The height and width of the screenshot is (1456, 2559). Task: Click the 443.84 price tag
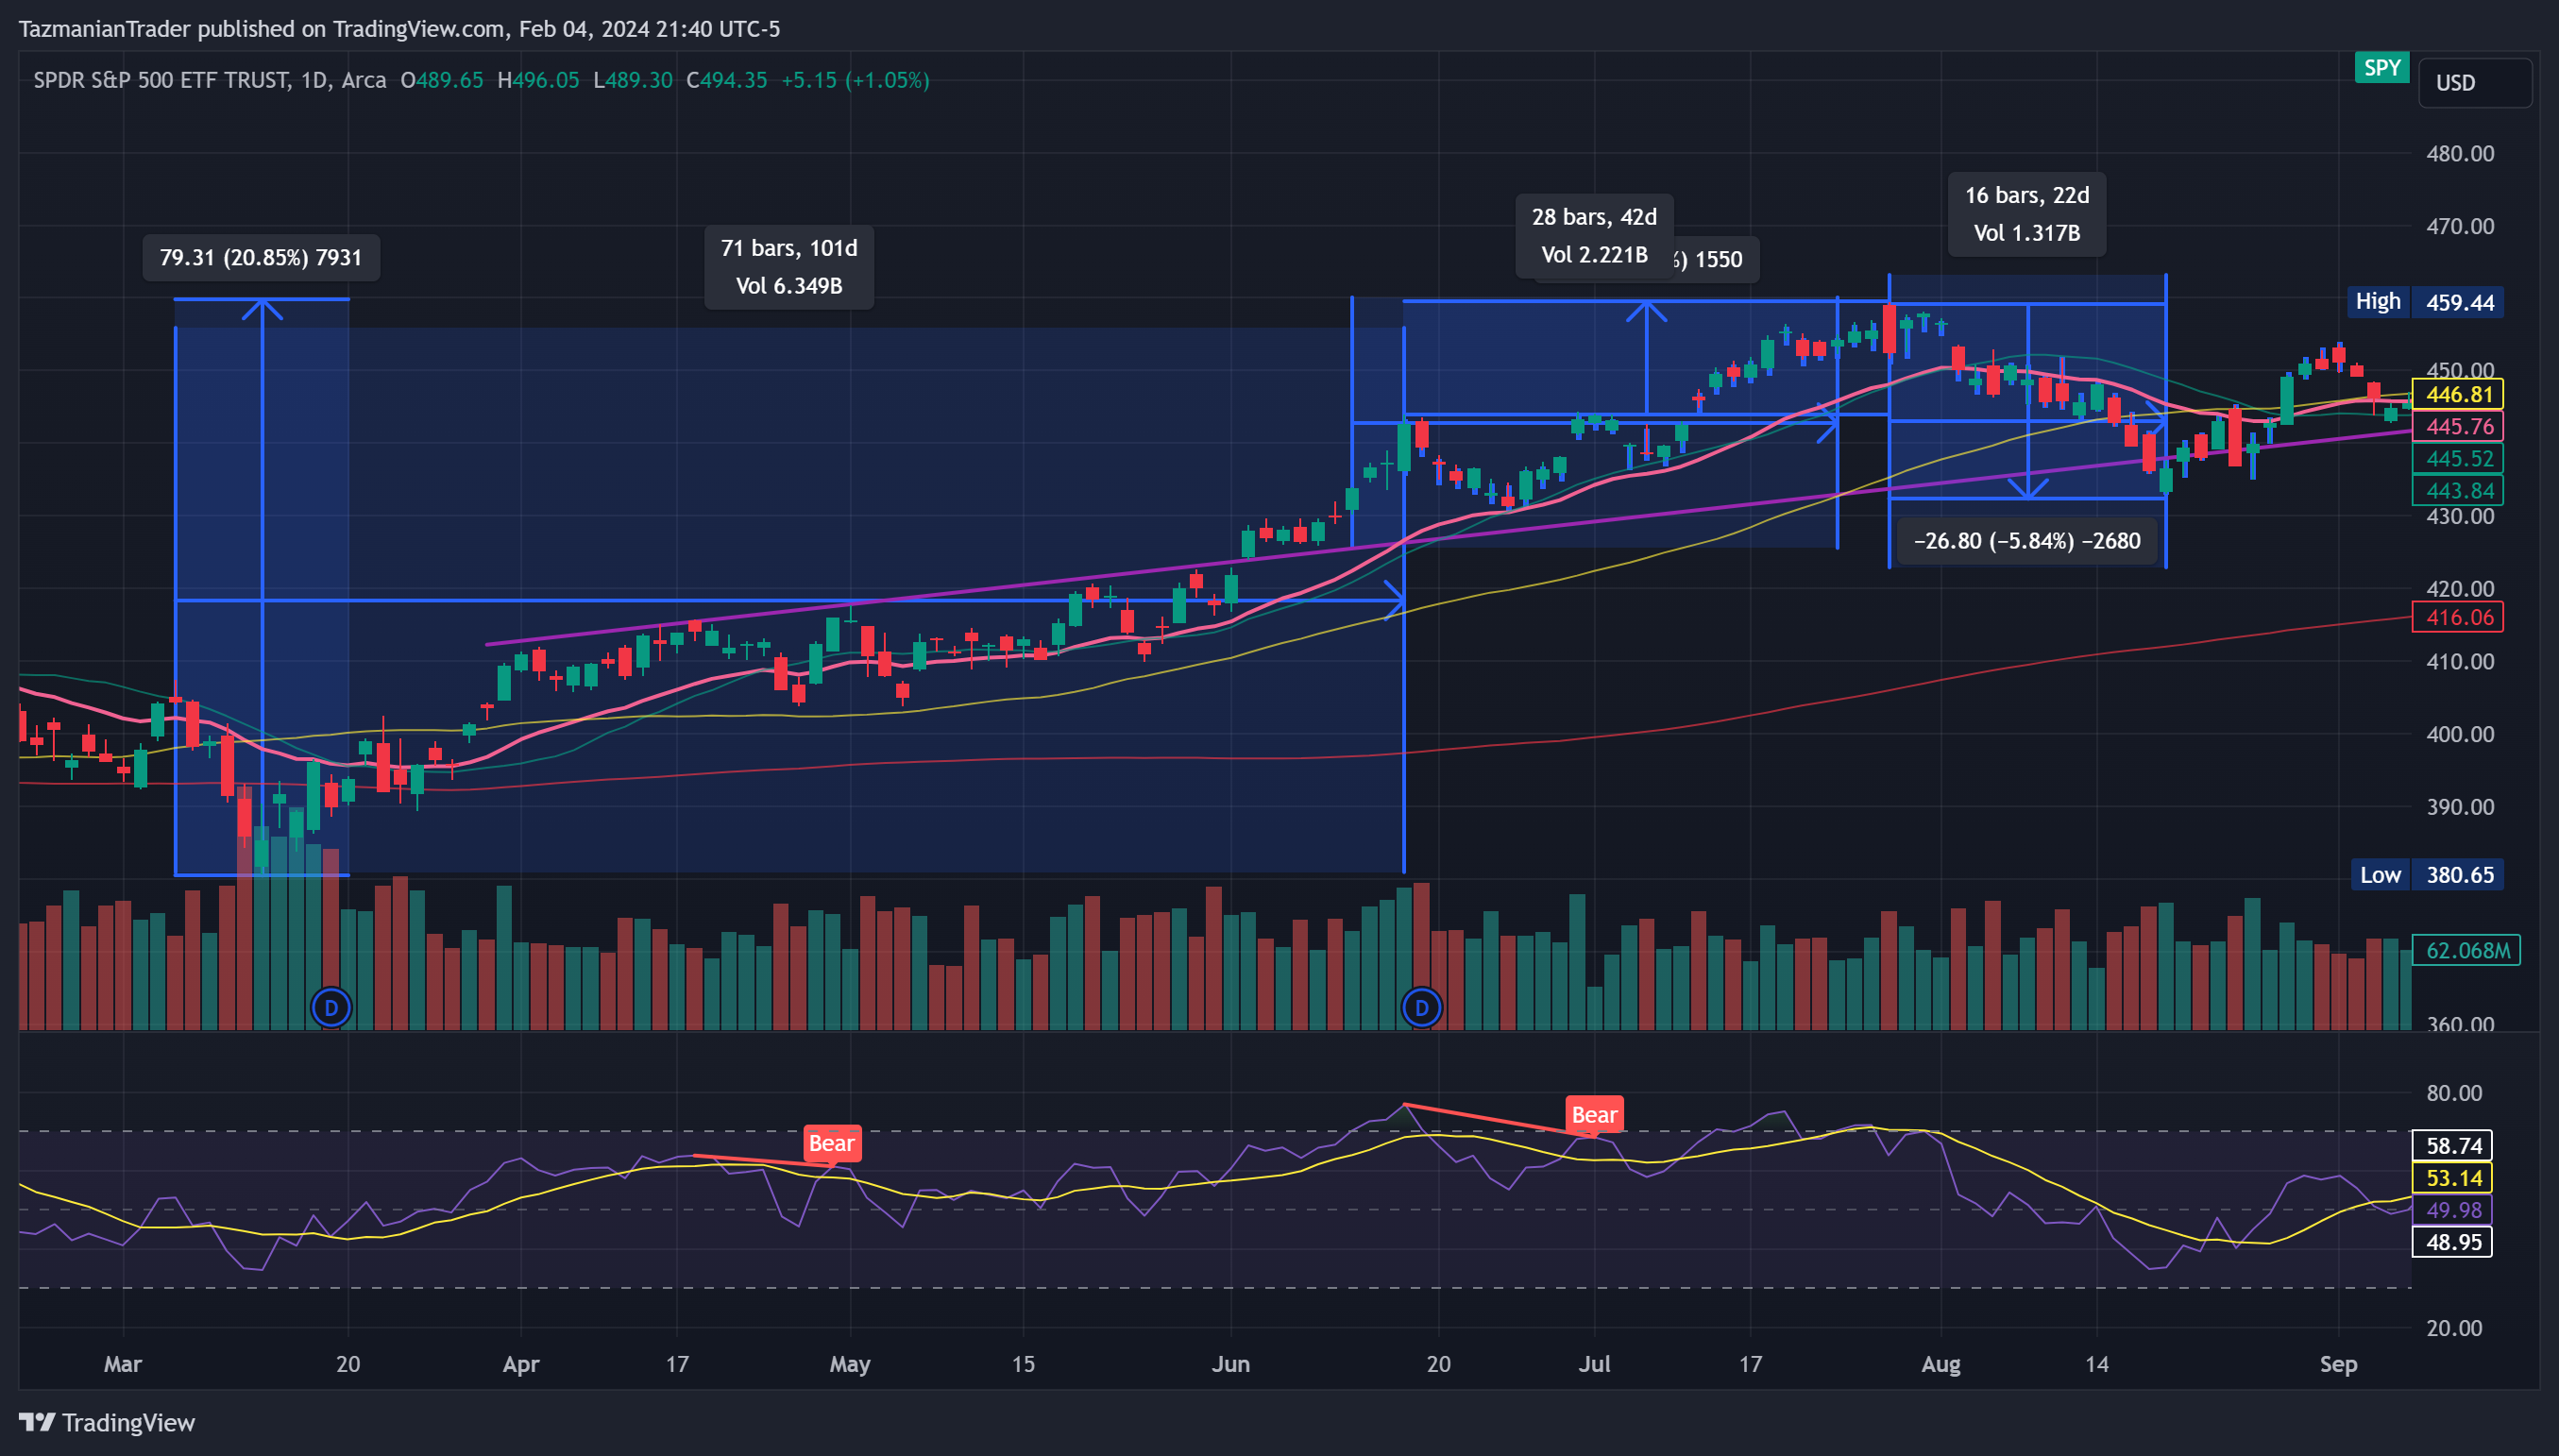click(2458, 490)
